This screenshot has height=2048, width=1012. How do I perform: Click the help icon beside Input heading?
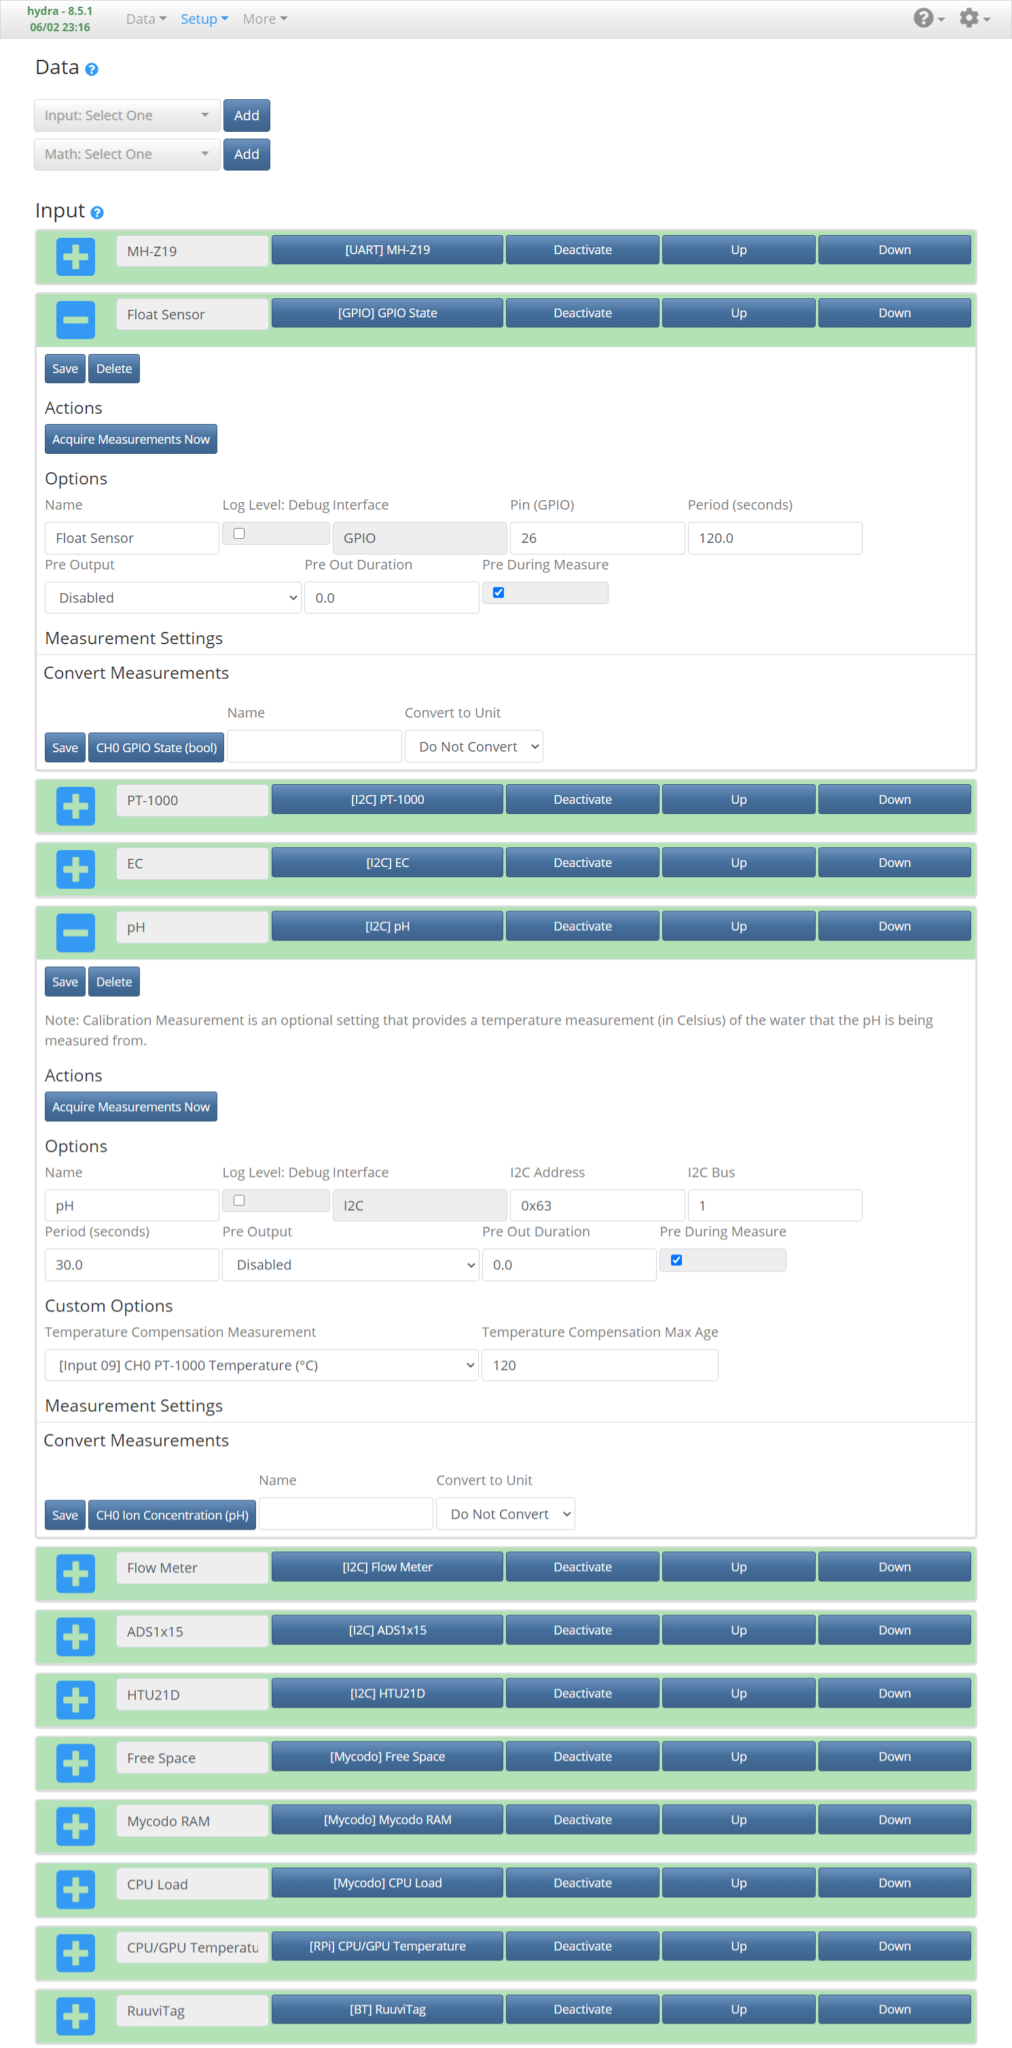tap(97, 213)
